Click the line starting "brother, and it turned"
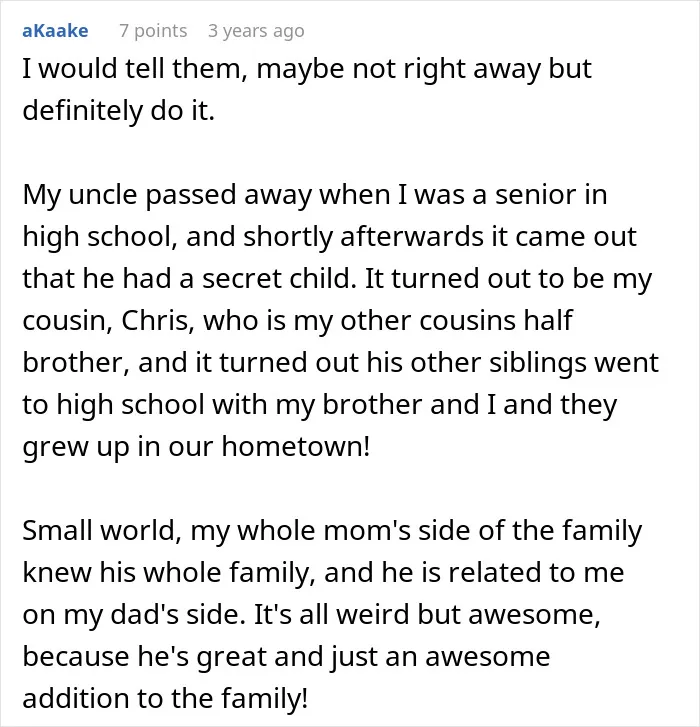This screenshot has width=700, height=727. click(x=340, y=363)
